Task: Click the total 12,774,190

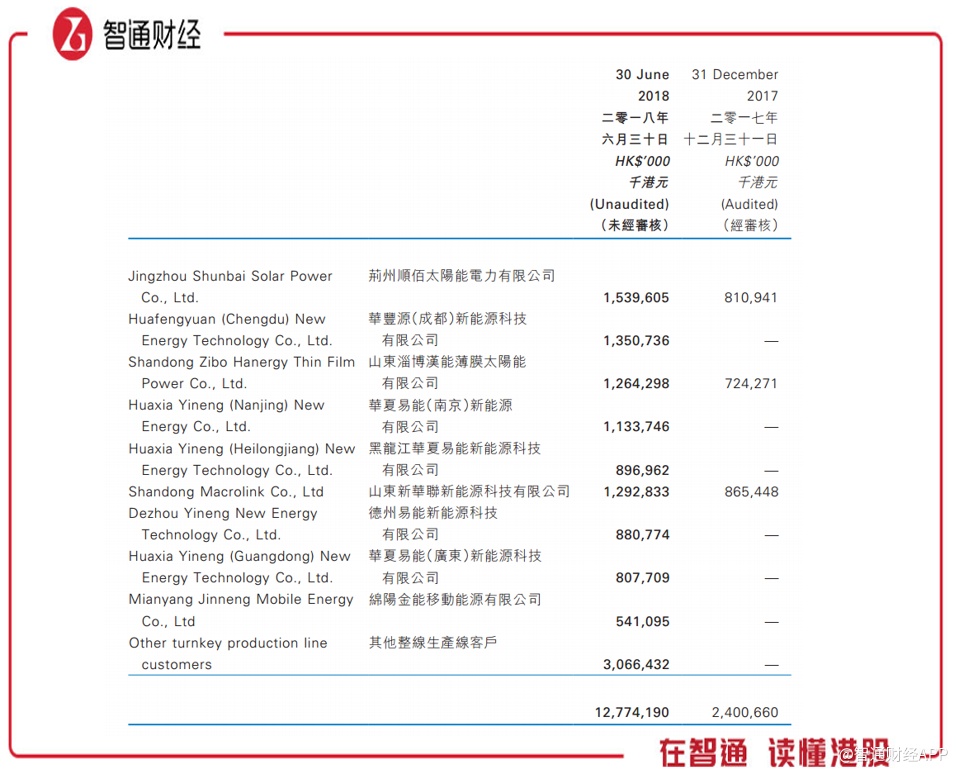Action: pyautogui.click(x=632, y=712)
